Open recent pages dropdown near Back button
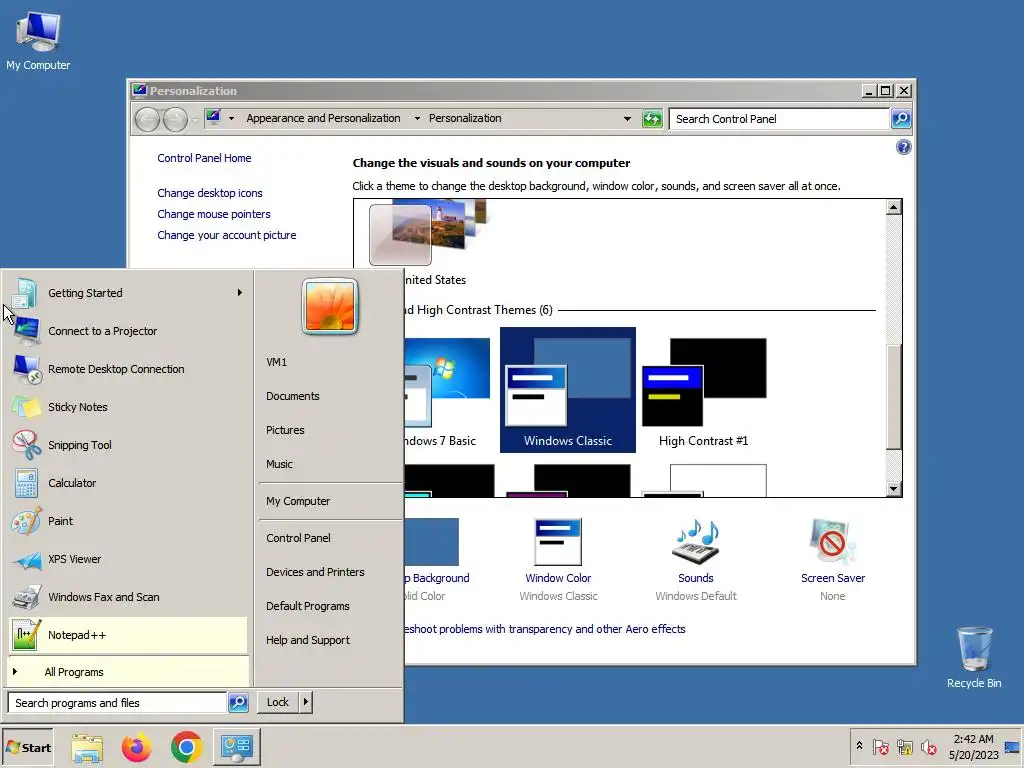The height and width of the screenshot is (768, 1024). (195, 120)
